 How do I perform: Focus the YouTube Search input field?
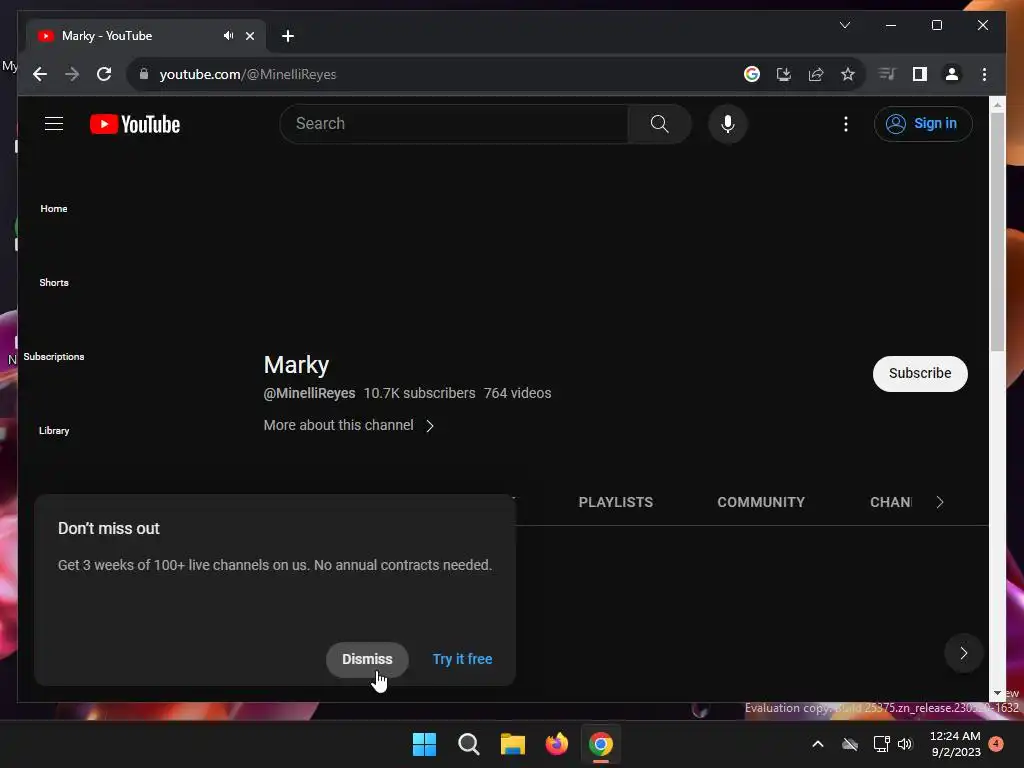point(455,123)
